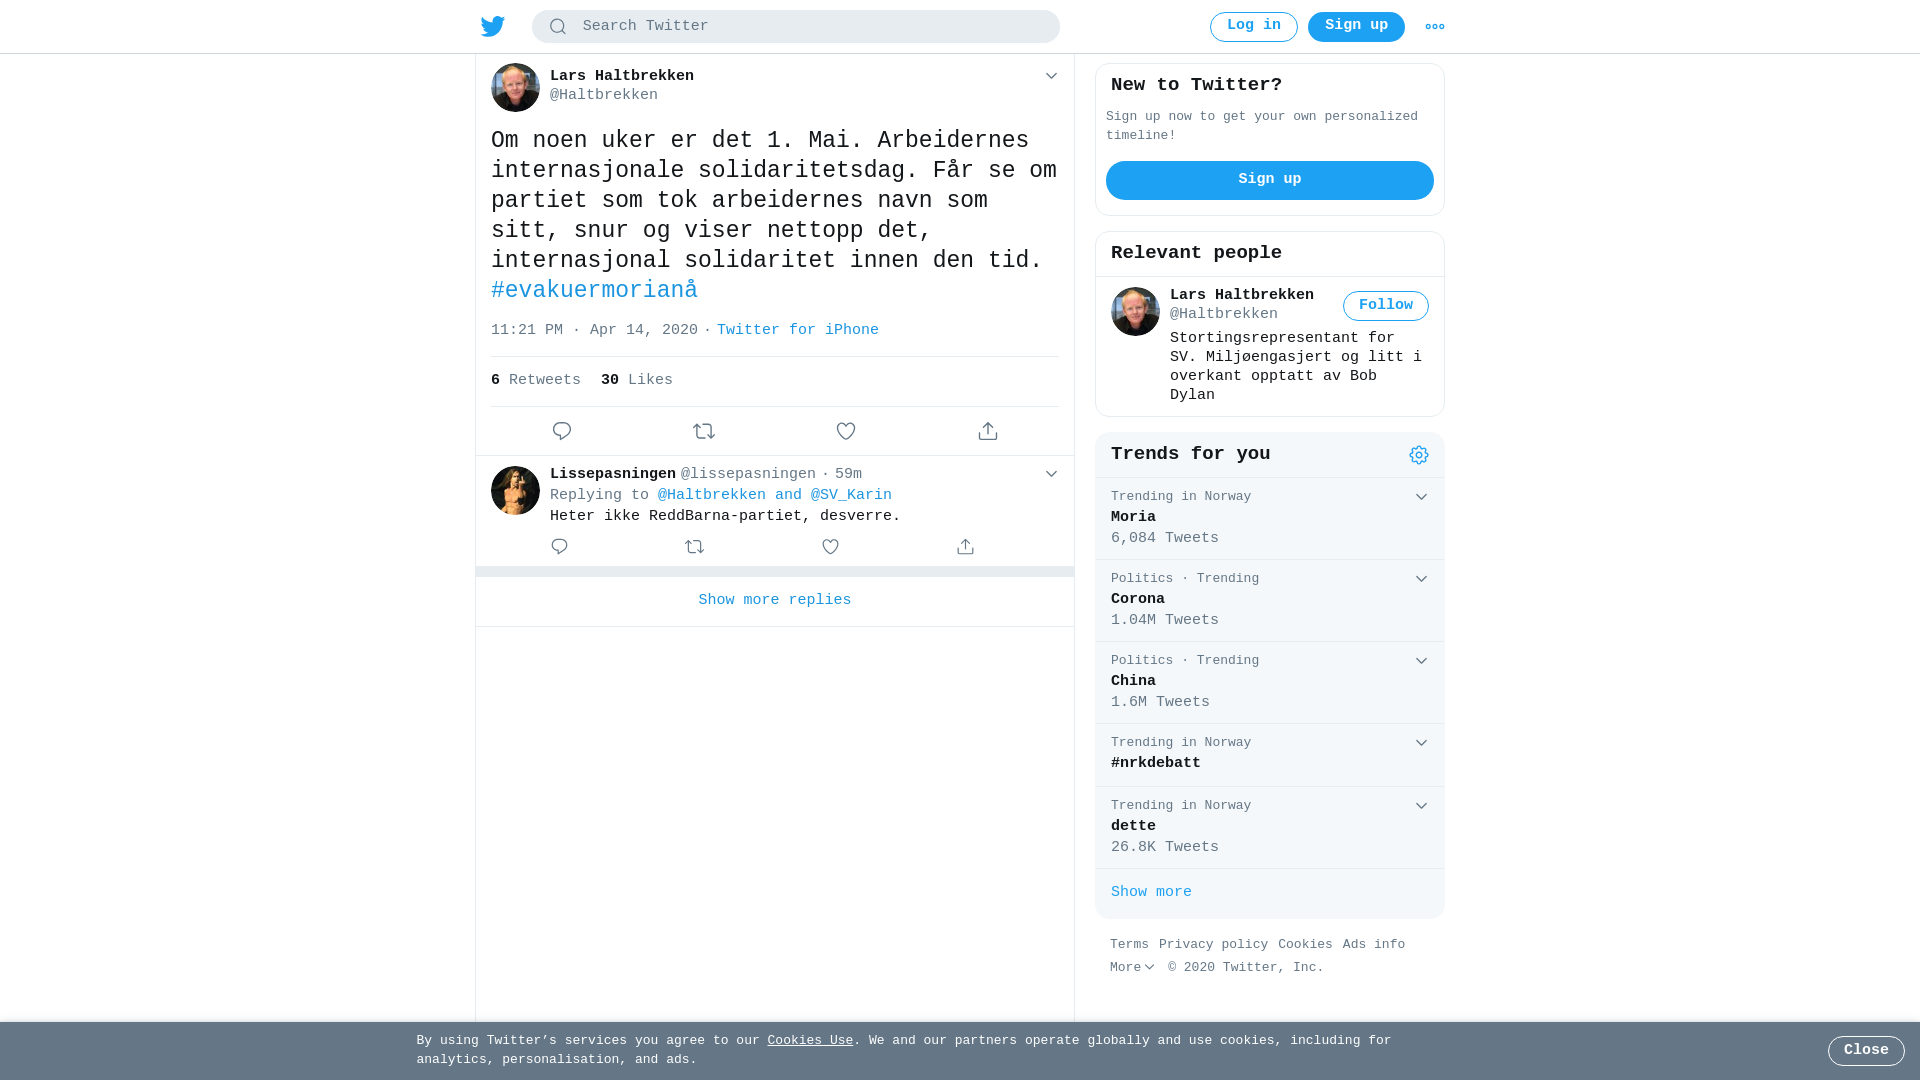Show more replies under the tweet
Image resolution: width=1920 pixels, height=1080 pixels.
(x=775, y=601)
